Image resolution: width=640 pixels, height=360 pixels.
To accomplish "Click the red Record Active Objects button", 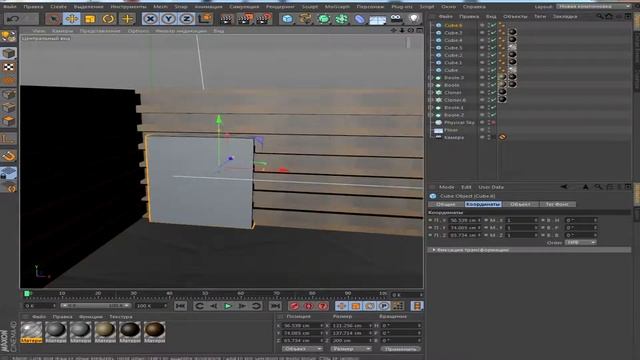I will [x=294, y=306].
